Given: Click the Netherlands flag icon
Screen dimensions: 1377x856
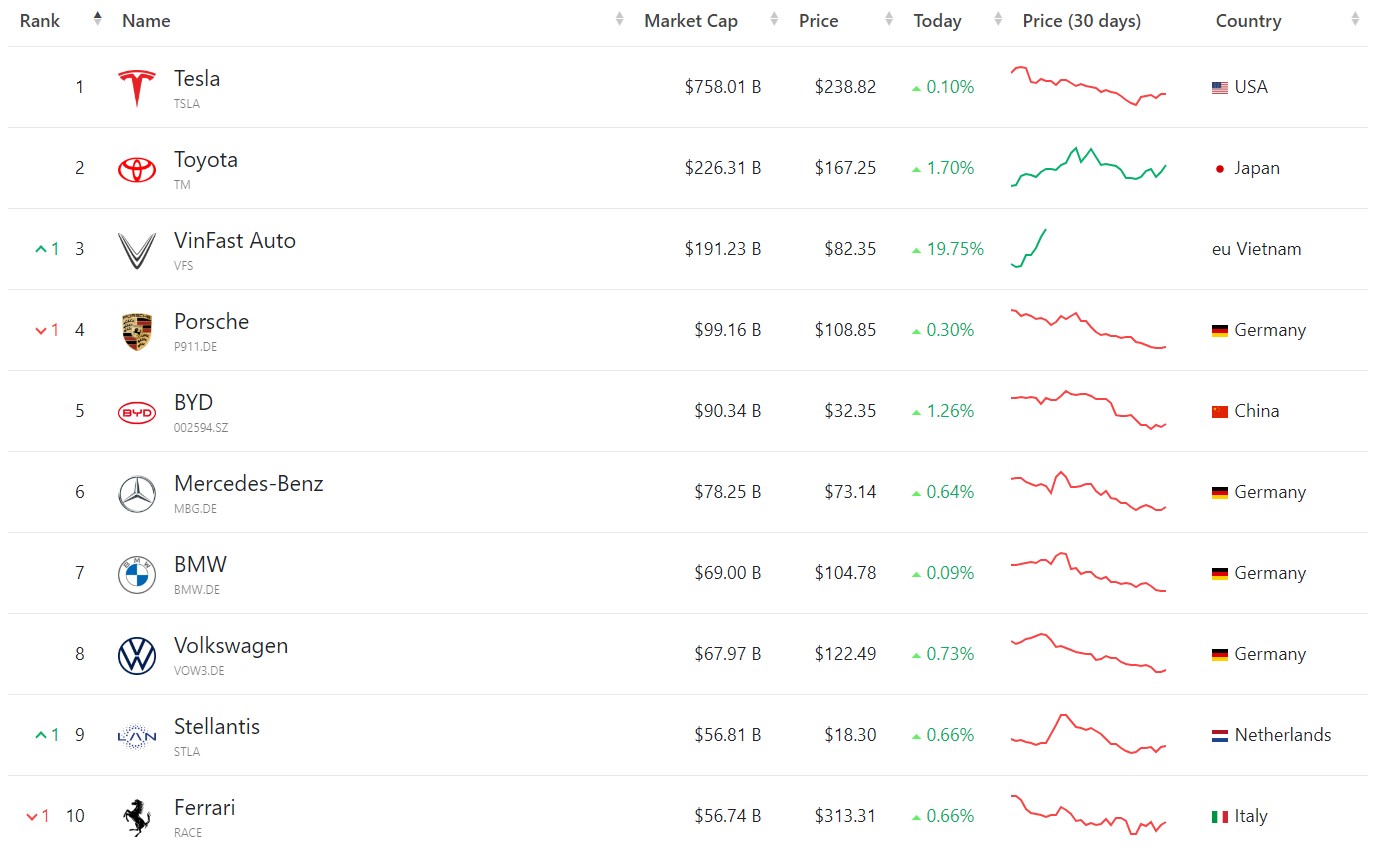Looking at the screenshot, I should click(1220, 736).
